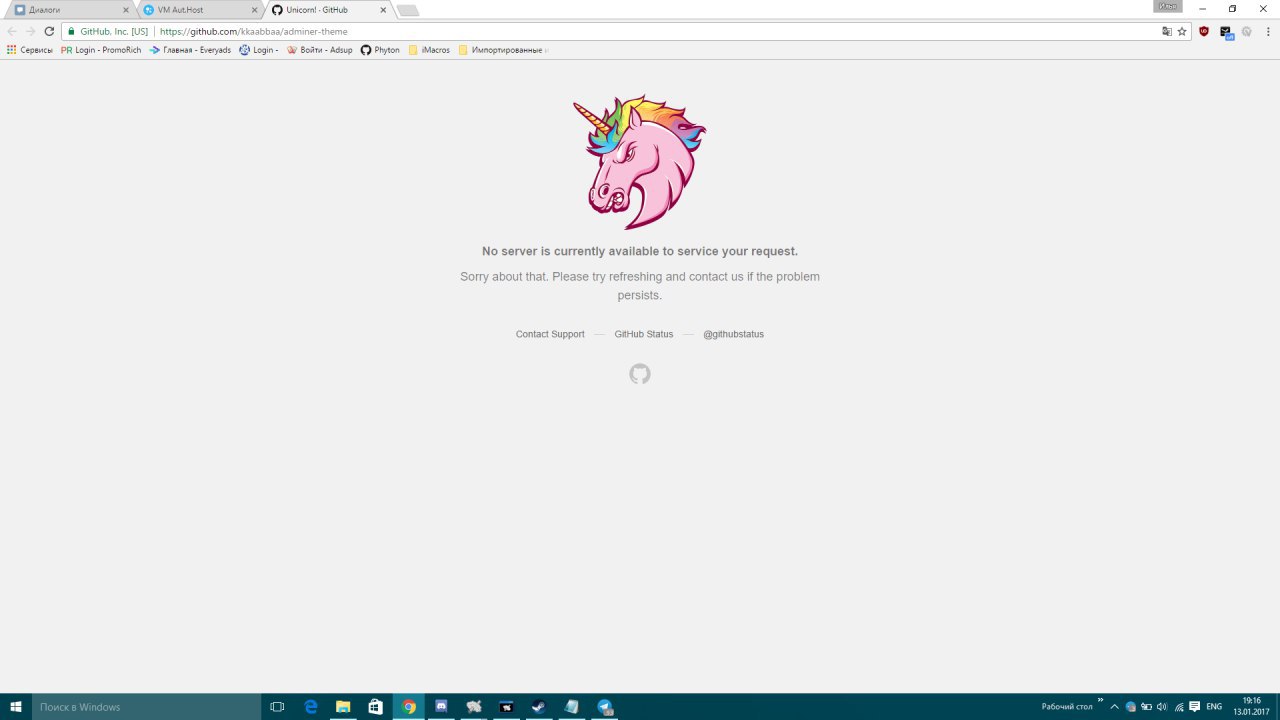1280x720 pixels.
Task: Open the Apps (Сервисы) bookmark
Action: (x=29, y=50)
